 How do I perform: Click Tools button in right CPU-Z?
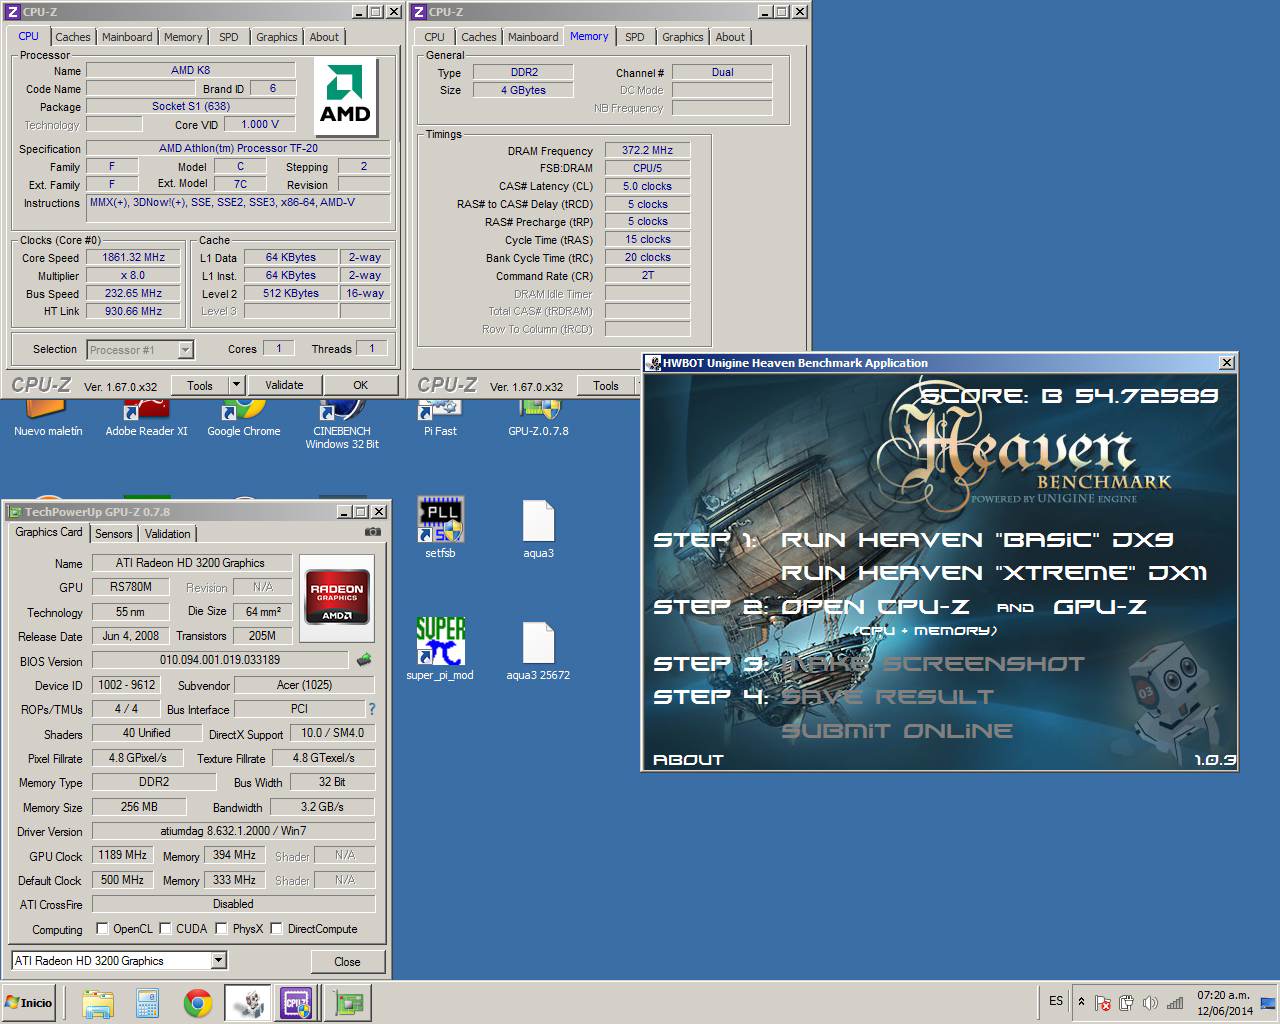tap(605, 385)
